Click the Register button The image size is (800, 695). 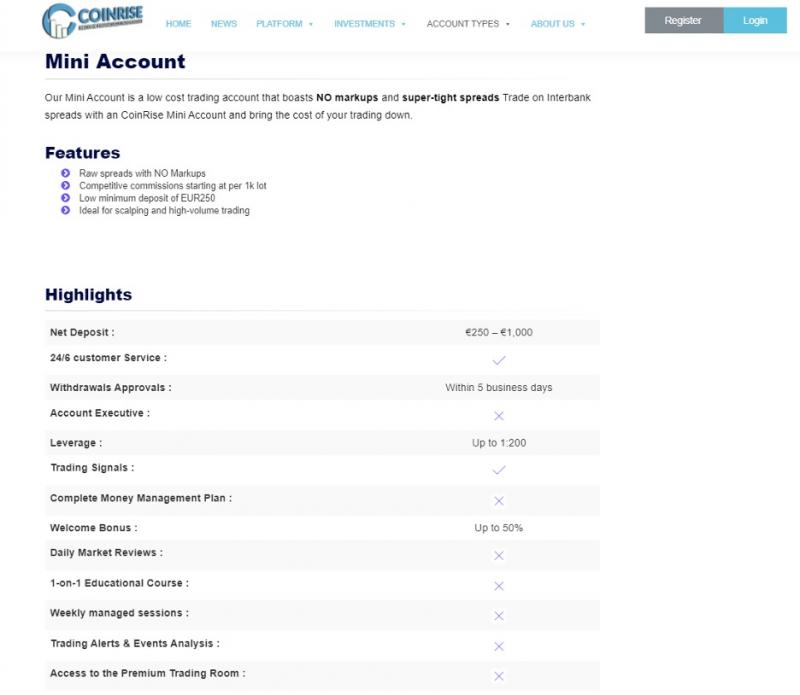point(684,20)
